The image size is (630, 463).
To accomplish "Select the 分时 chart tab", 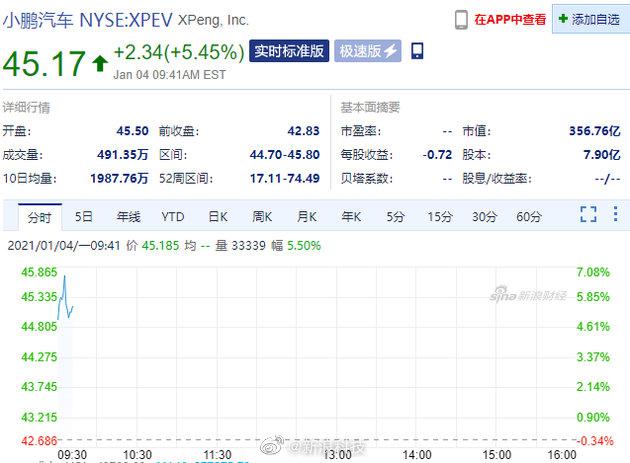I will click(40, 217).
